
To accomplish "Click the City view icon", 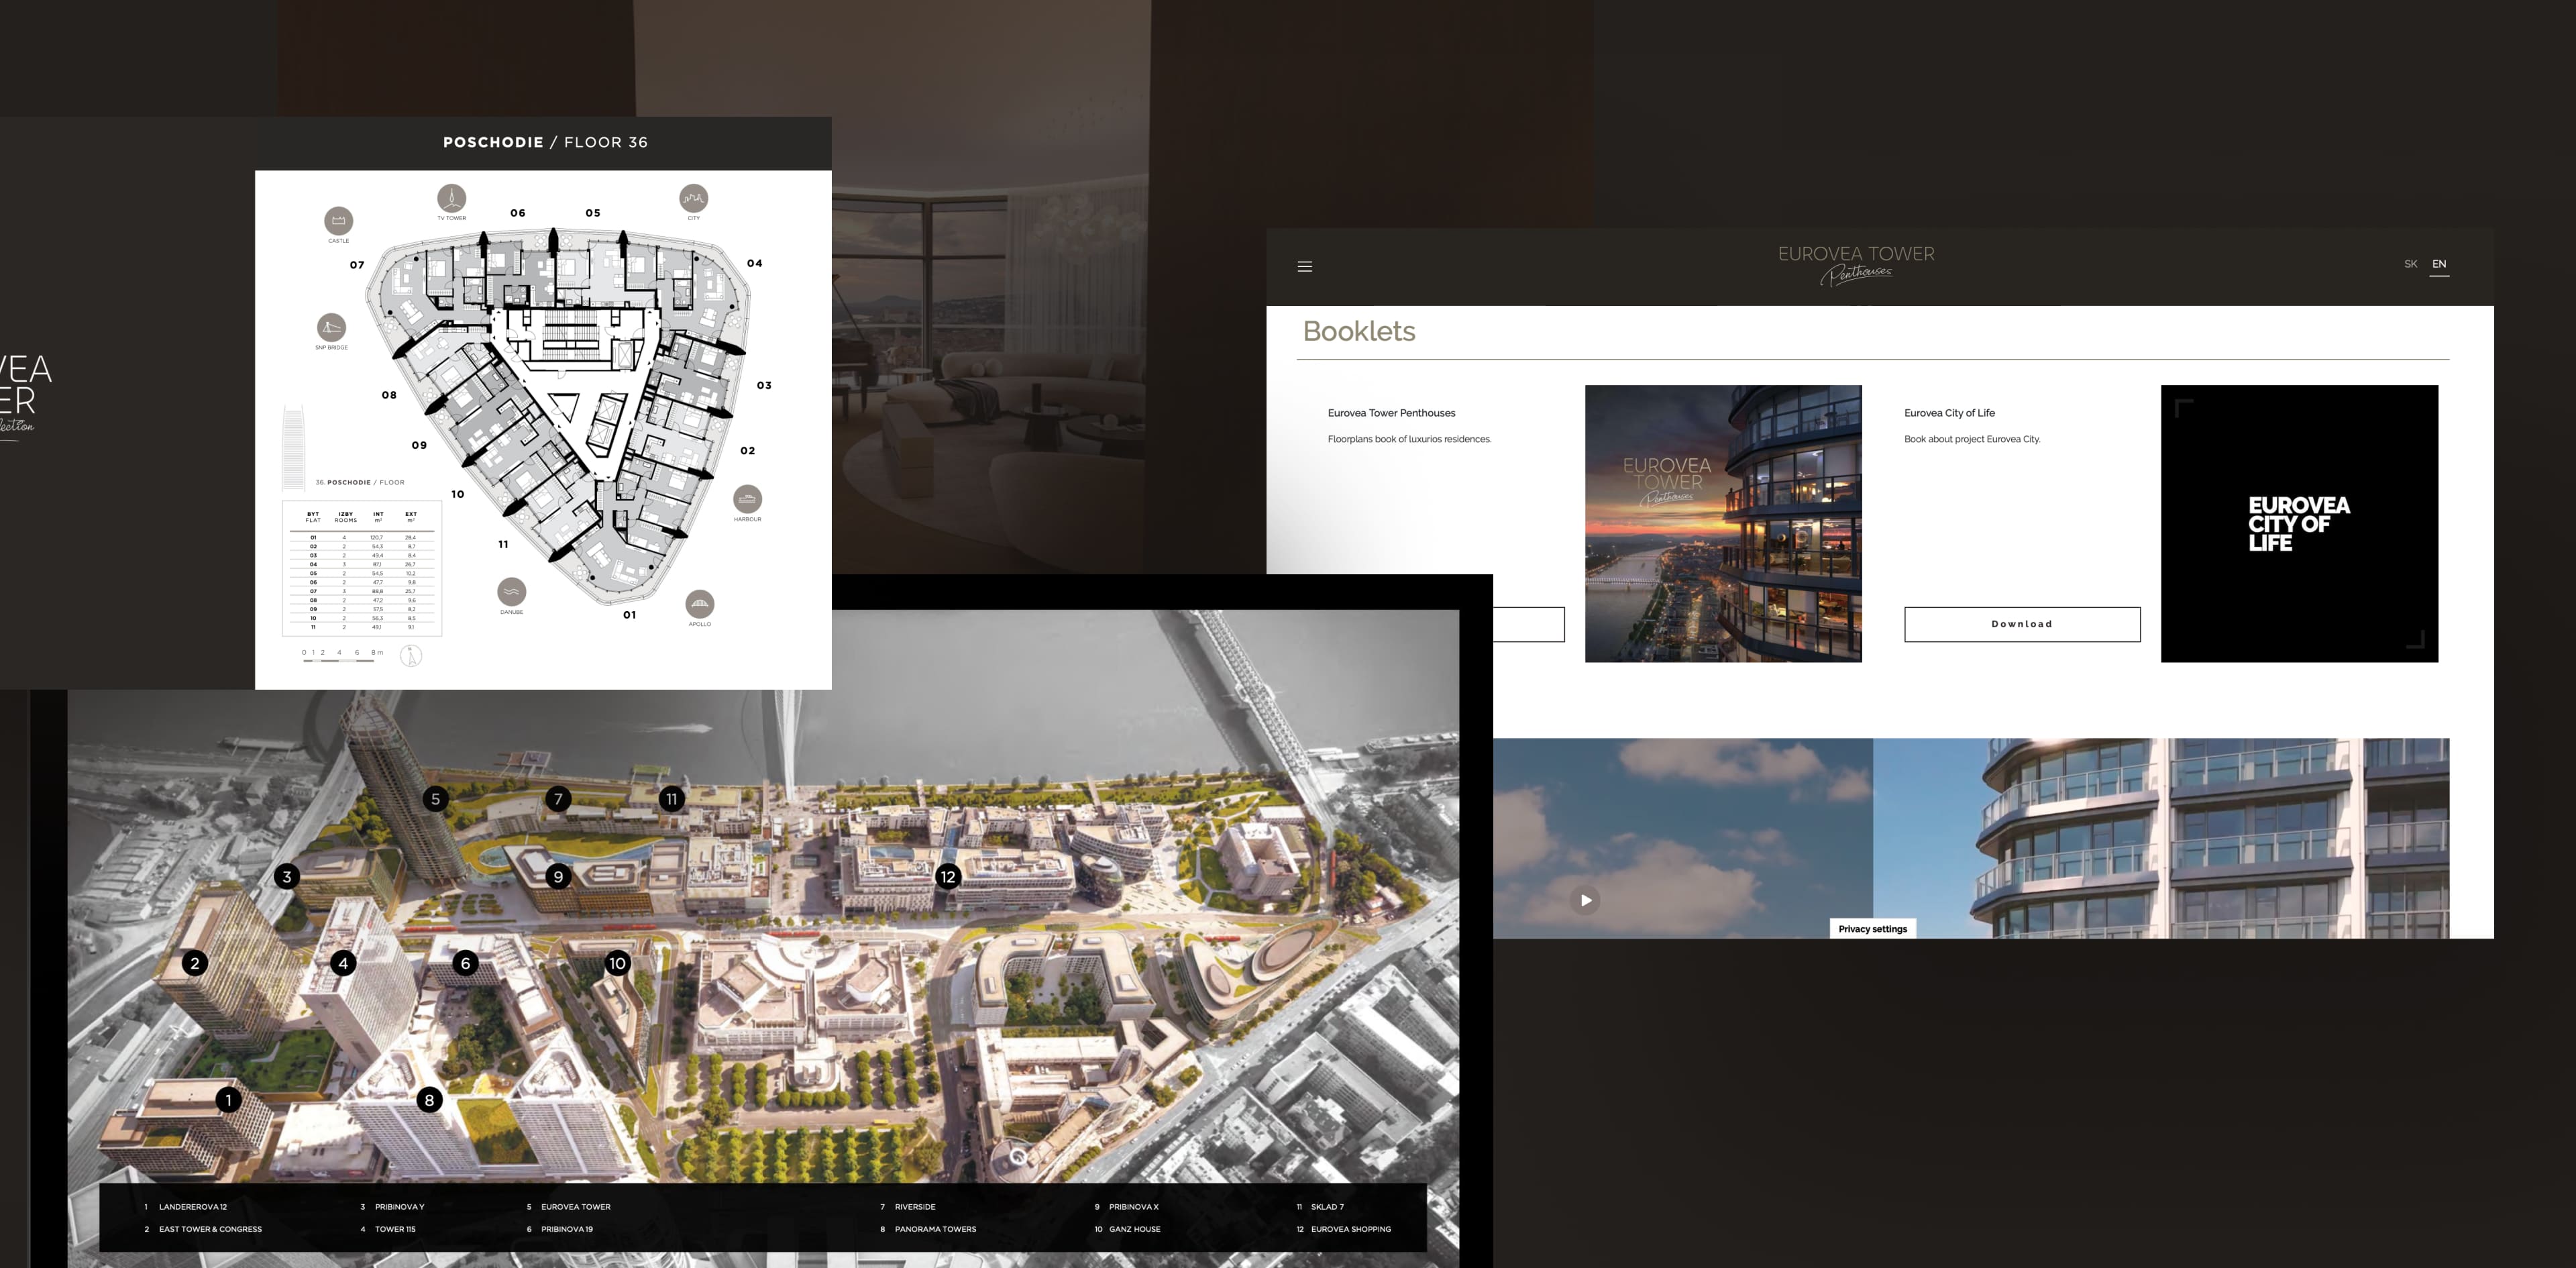I will (693, 198).
